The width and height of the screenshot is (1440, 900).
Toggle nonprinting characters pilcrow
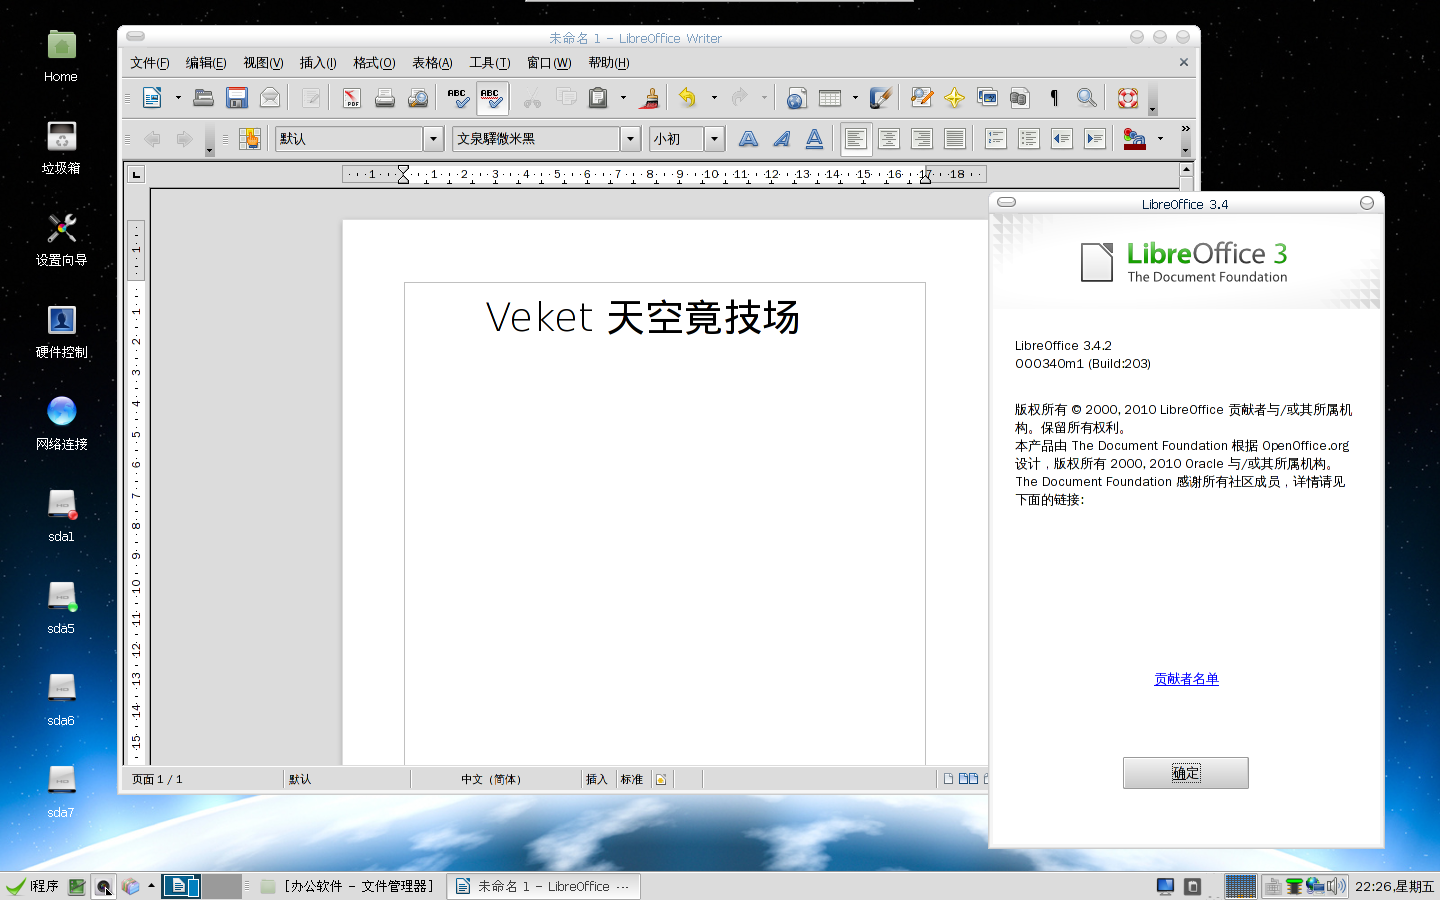tap(1053, 98)
